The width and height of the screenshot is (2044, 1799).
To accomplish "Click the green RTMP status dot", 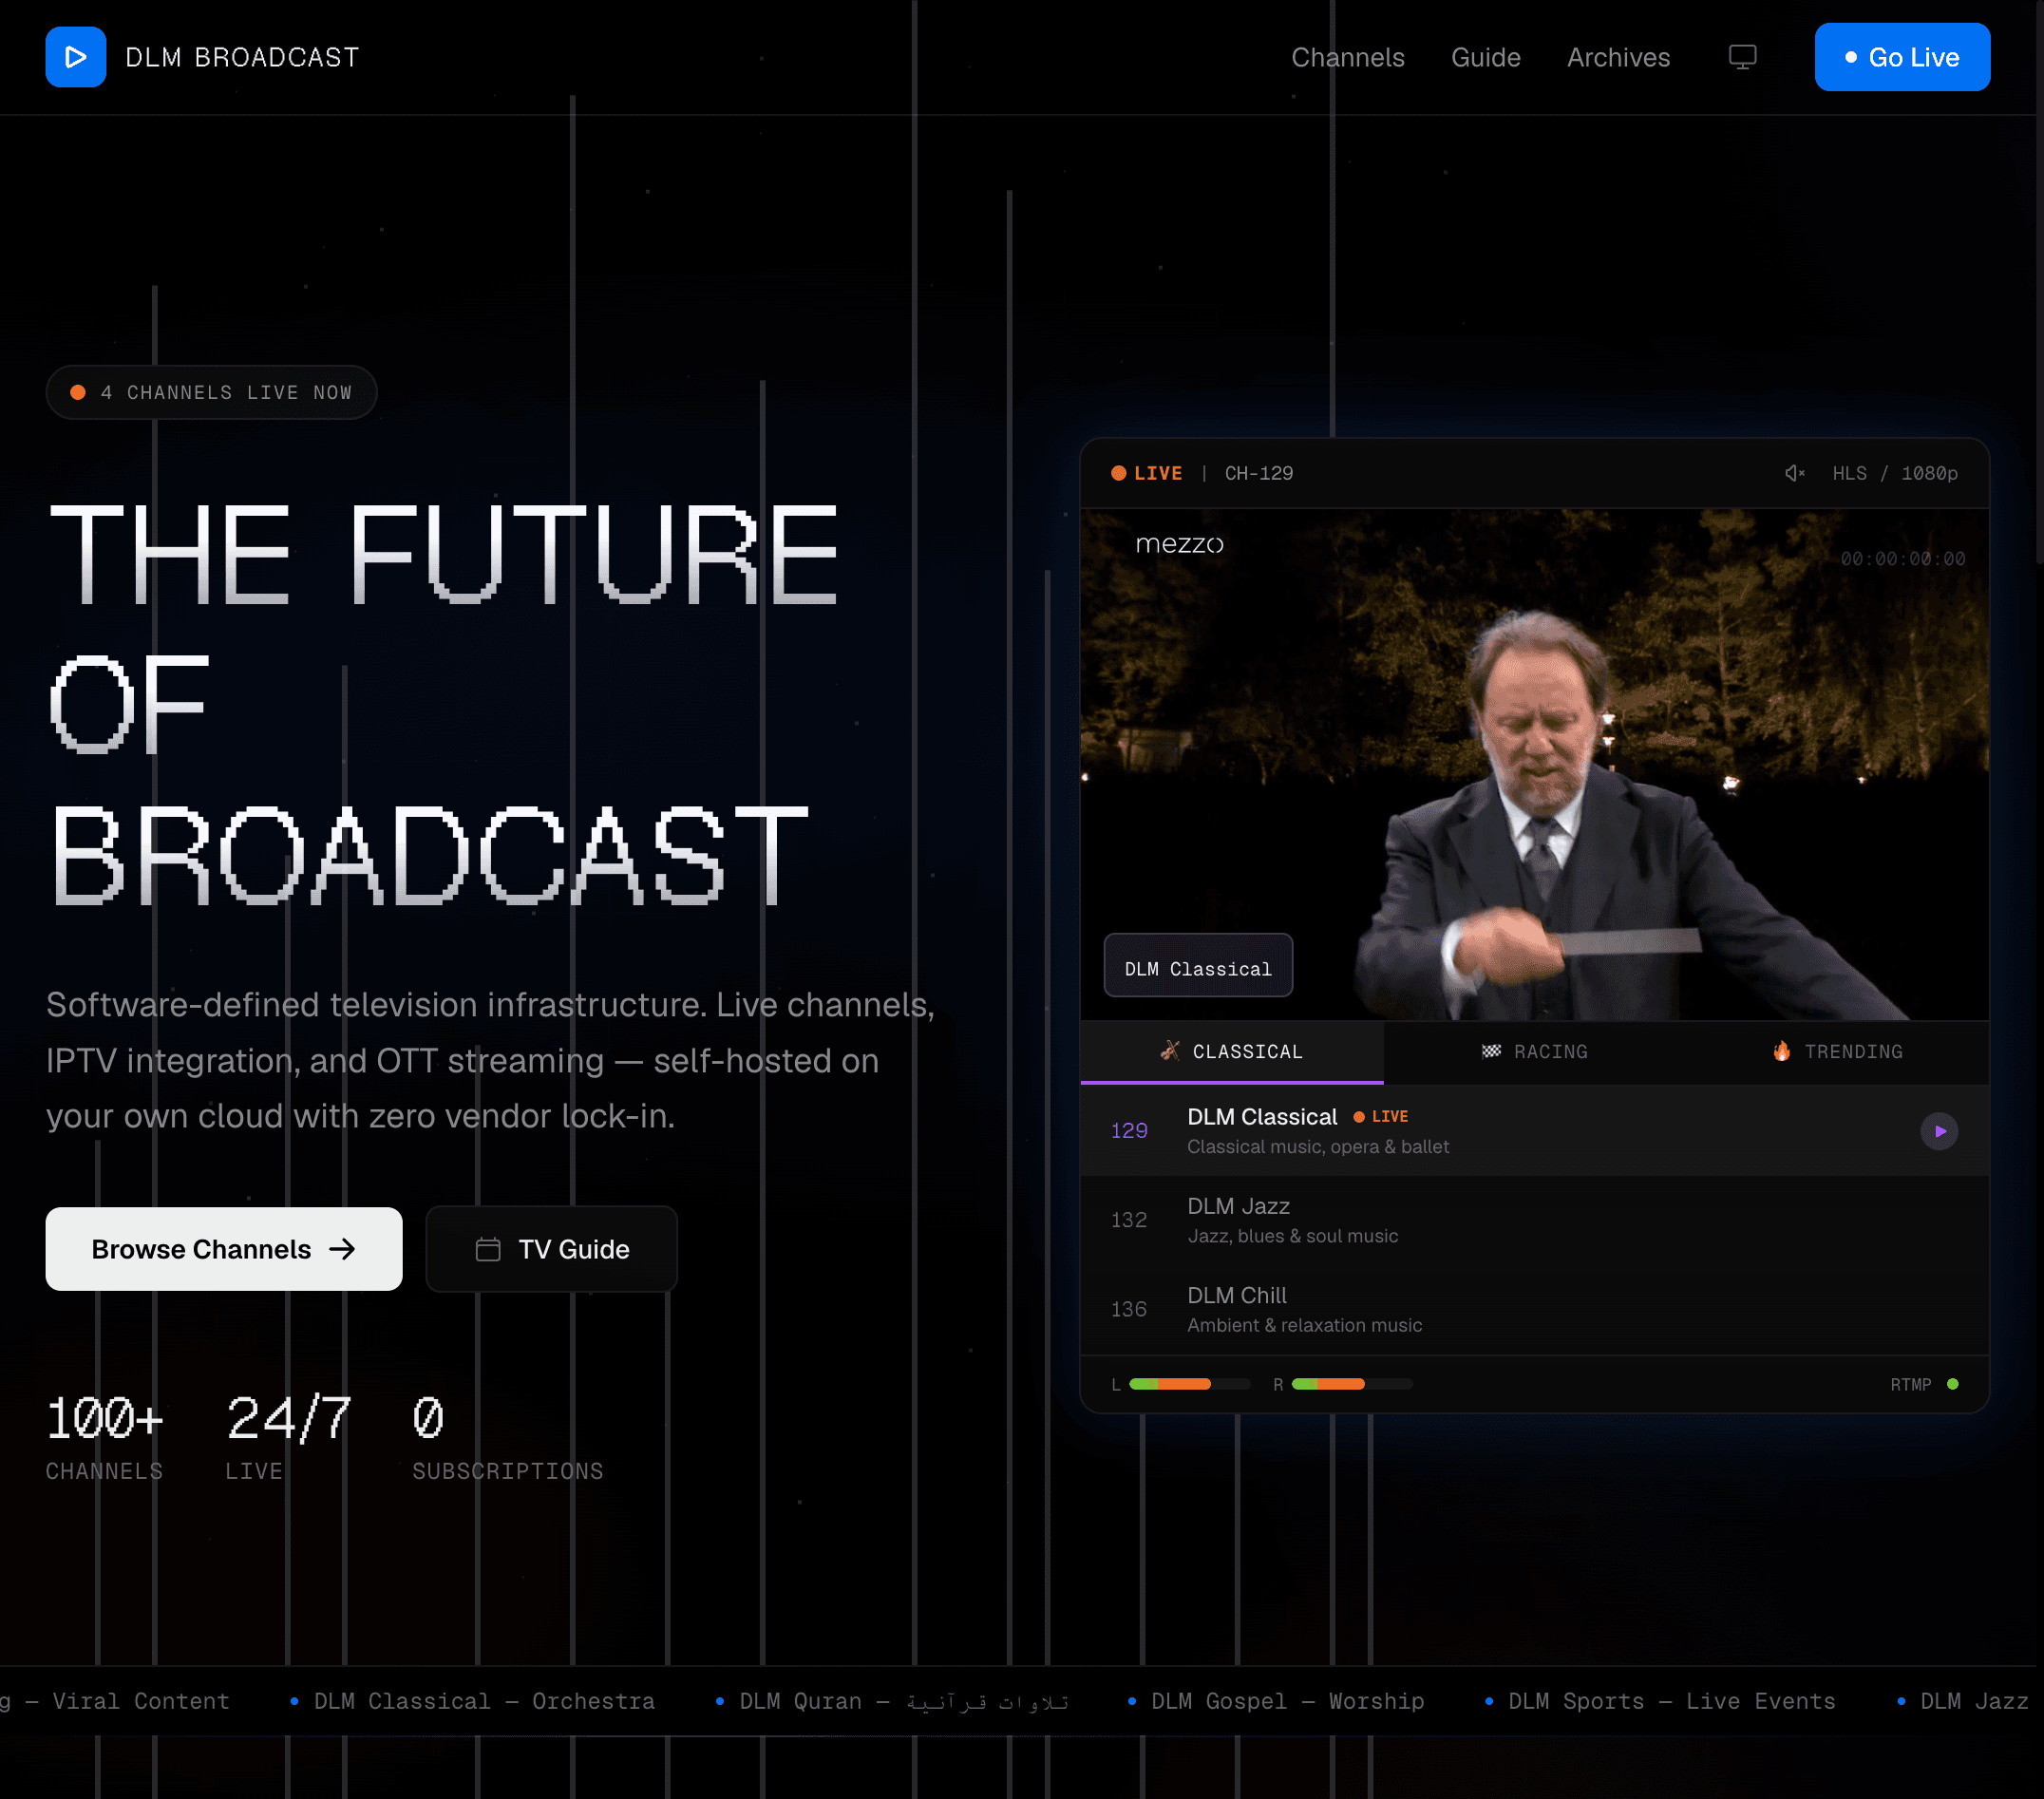I will tap(1952, 1384).
